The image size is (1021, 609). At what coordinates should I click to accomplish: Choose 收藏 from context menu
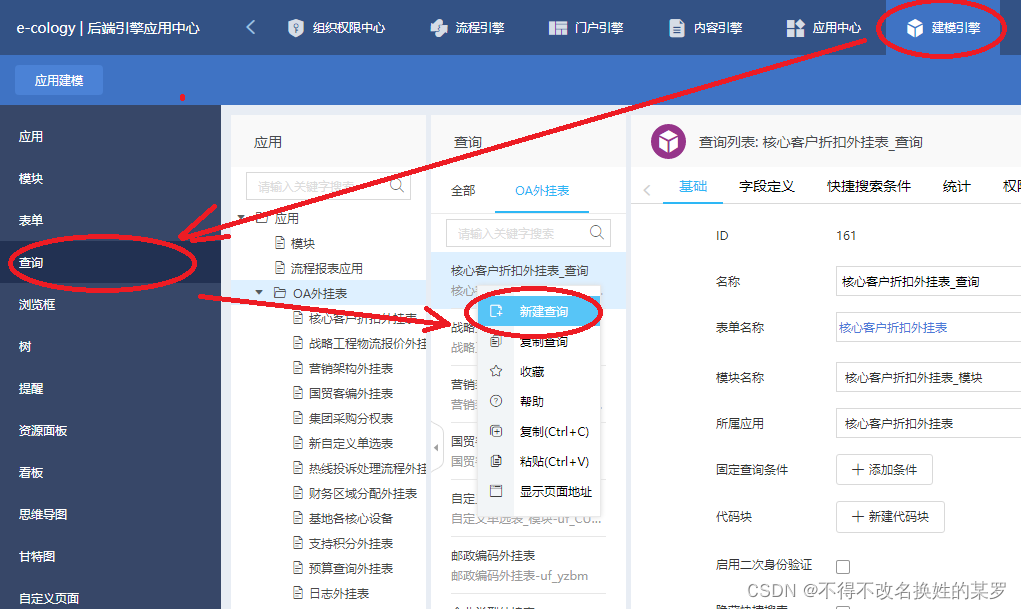(x=538, y=371)
